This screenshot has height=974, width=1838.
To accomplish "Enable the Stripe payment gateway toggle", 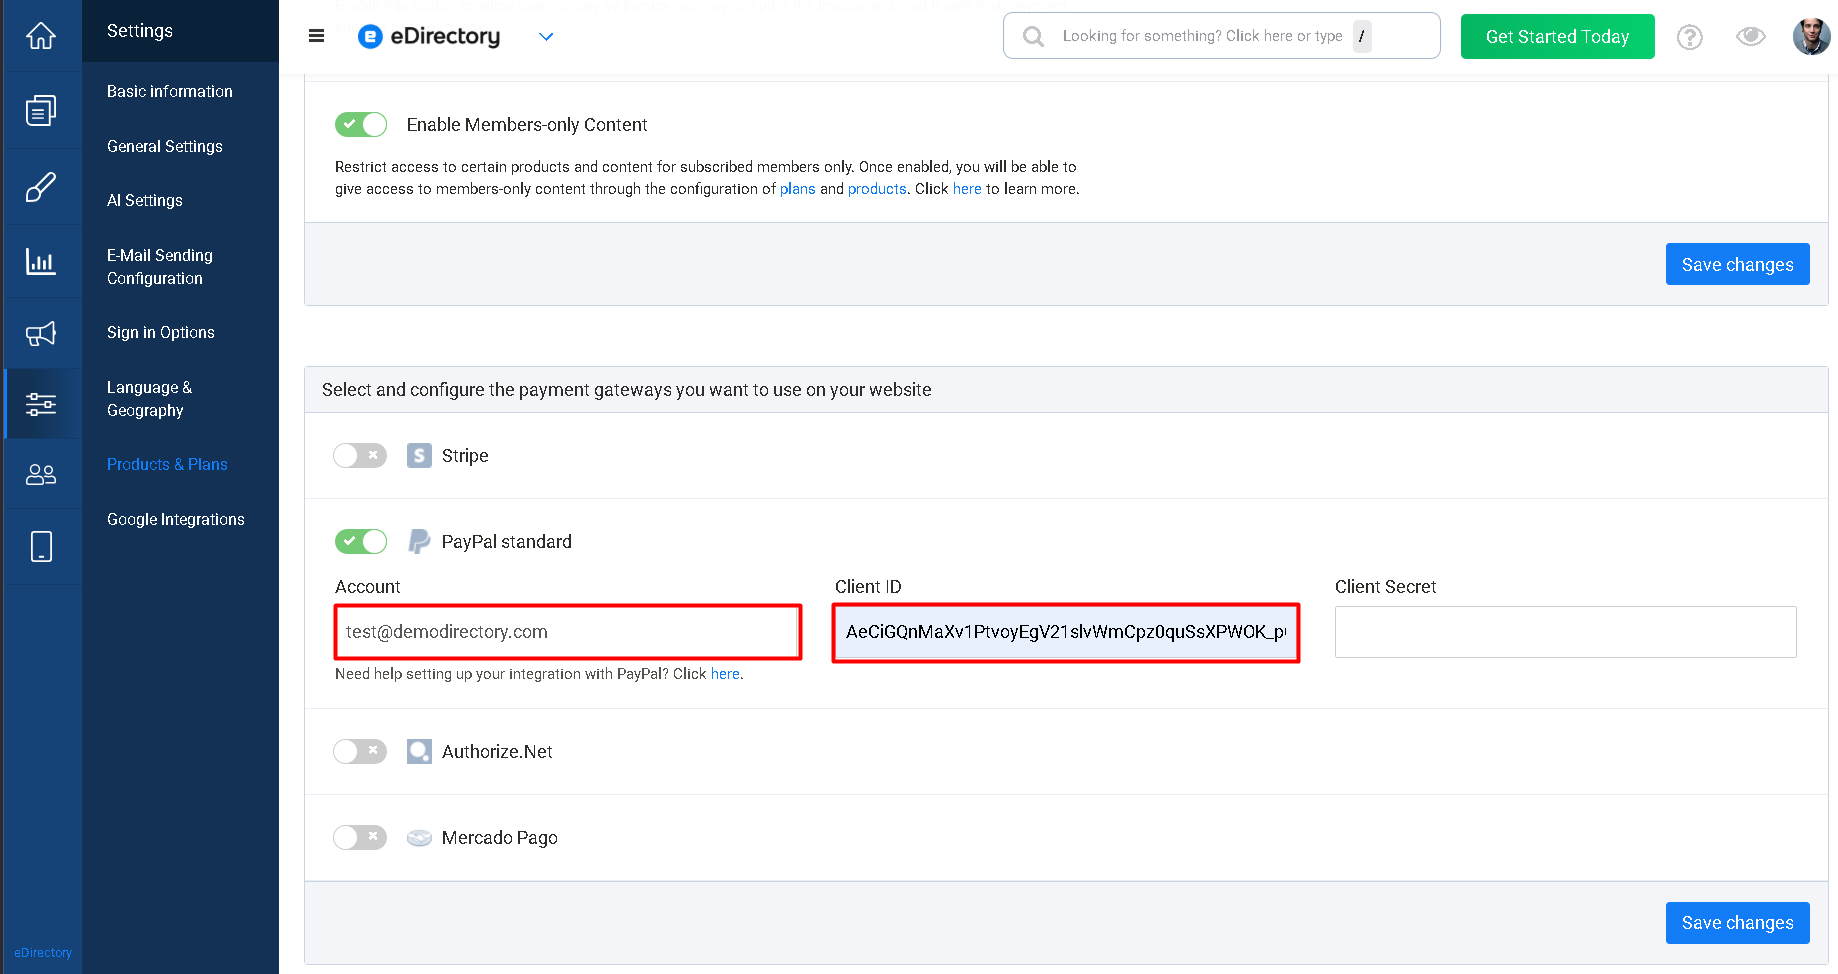I will click(x=361, y=456).
